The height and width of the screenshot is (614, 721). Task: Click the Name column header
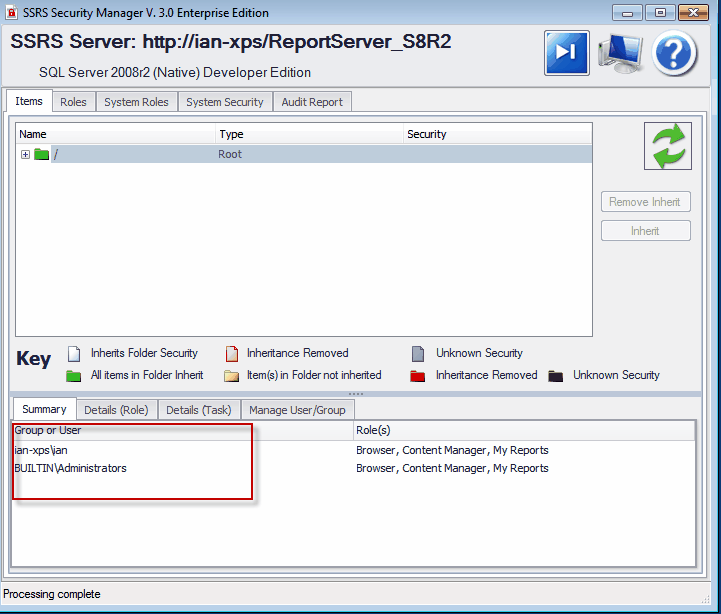[x=116, y=134]
